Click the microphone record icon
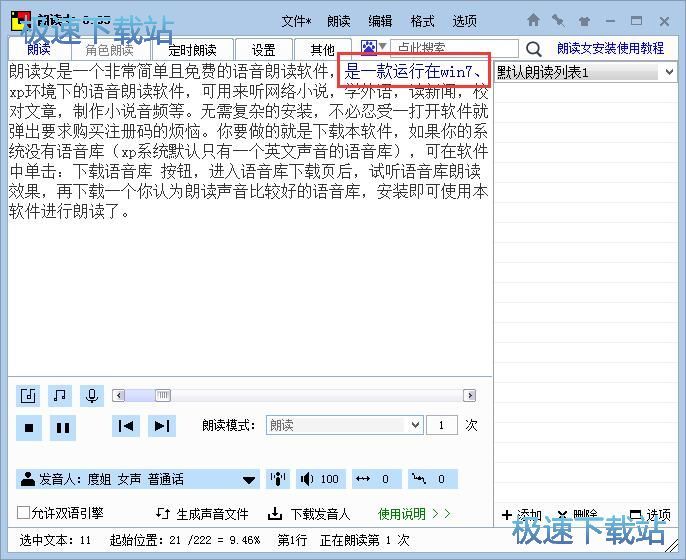 tap(92, 396)
